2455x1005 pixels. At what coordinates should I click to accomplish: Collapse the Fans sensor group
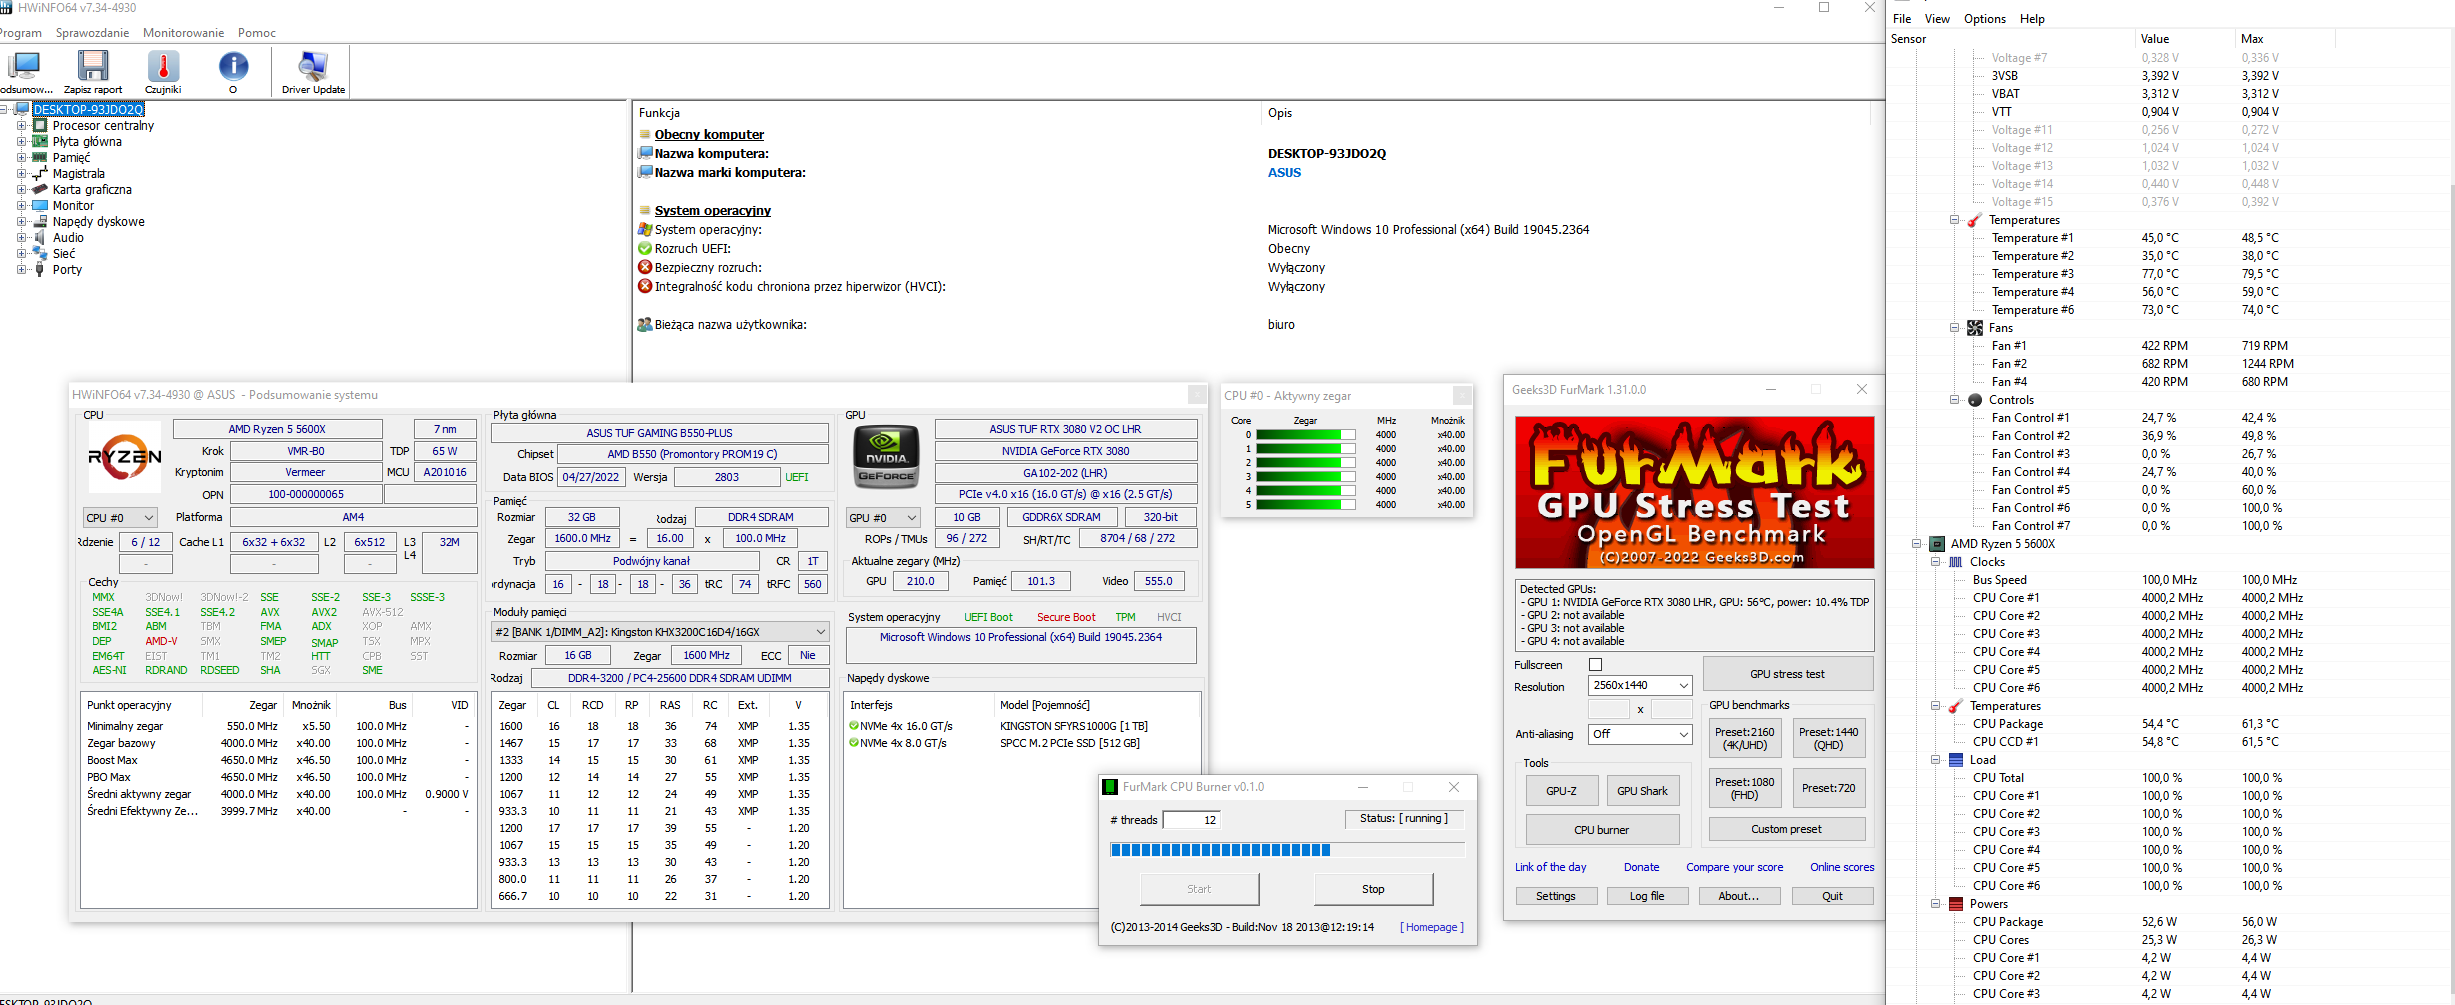point(1954,328)
